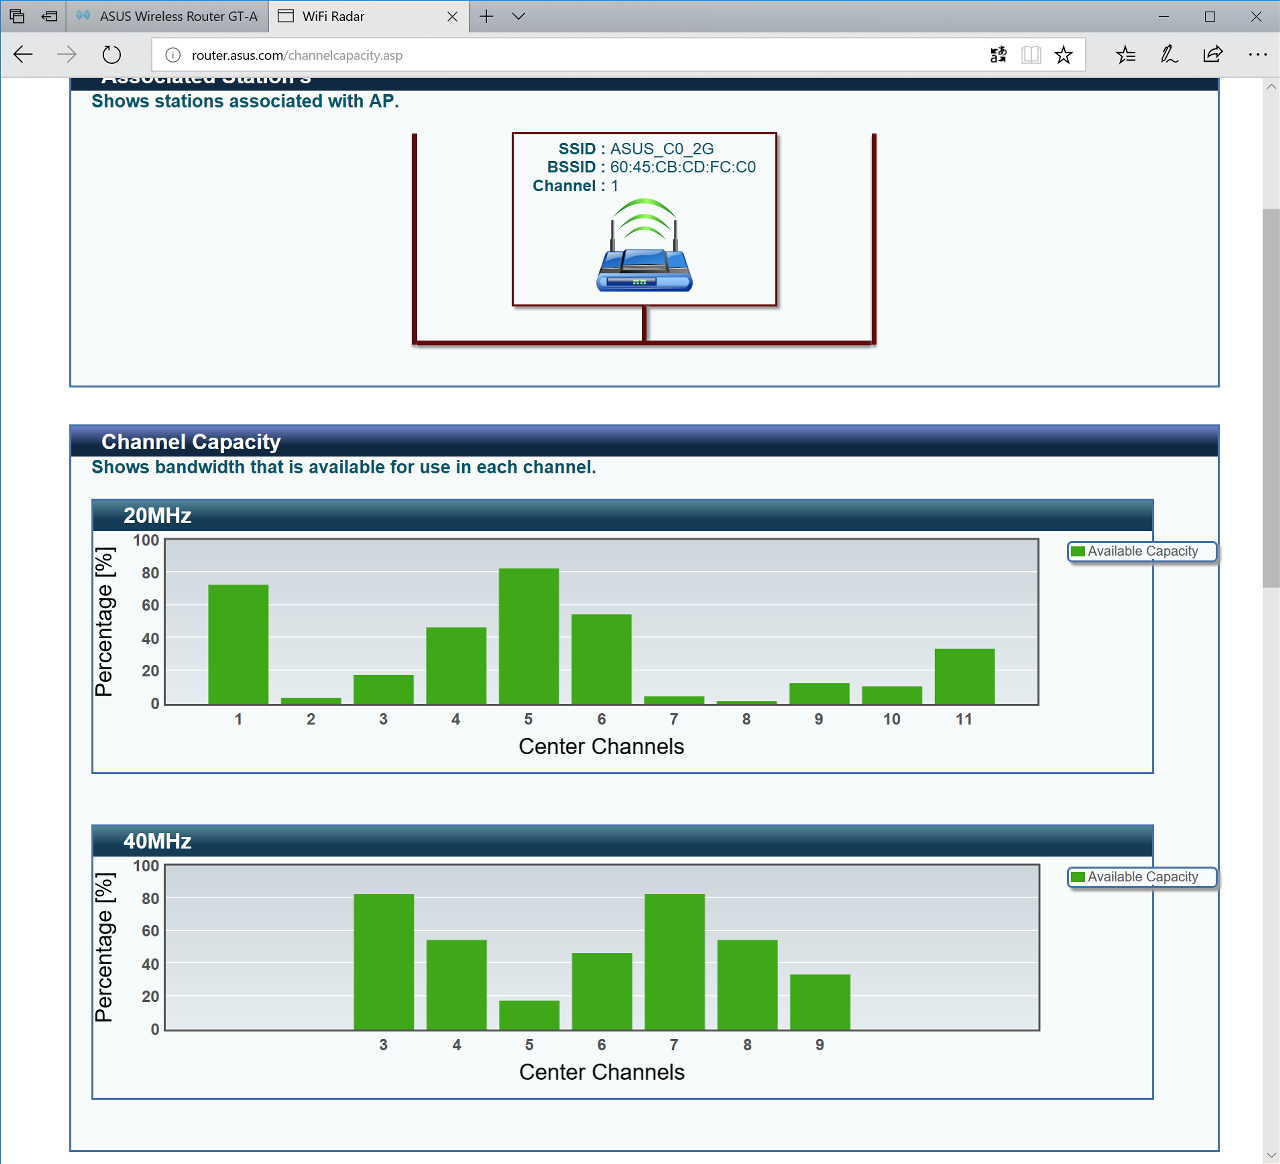
Task: Click the Web Note pen icon
Action: [1169, 55]
